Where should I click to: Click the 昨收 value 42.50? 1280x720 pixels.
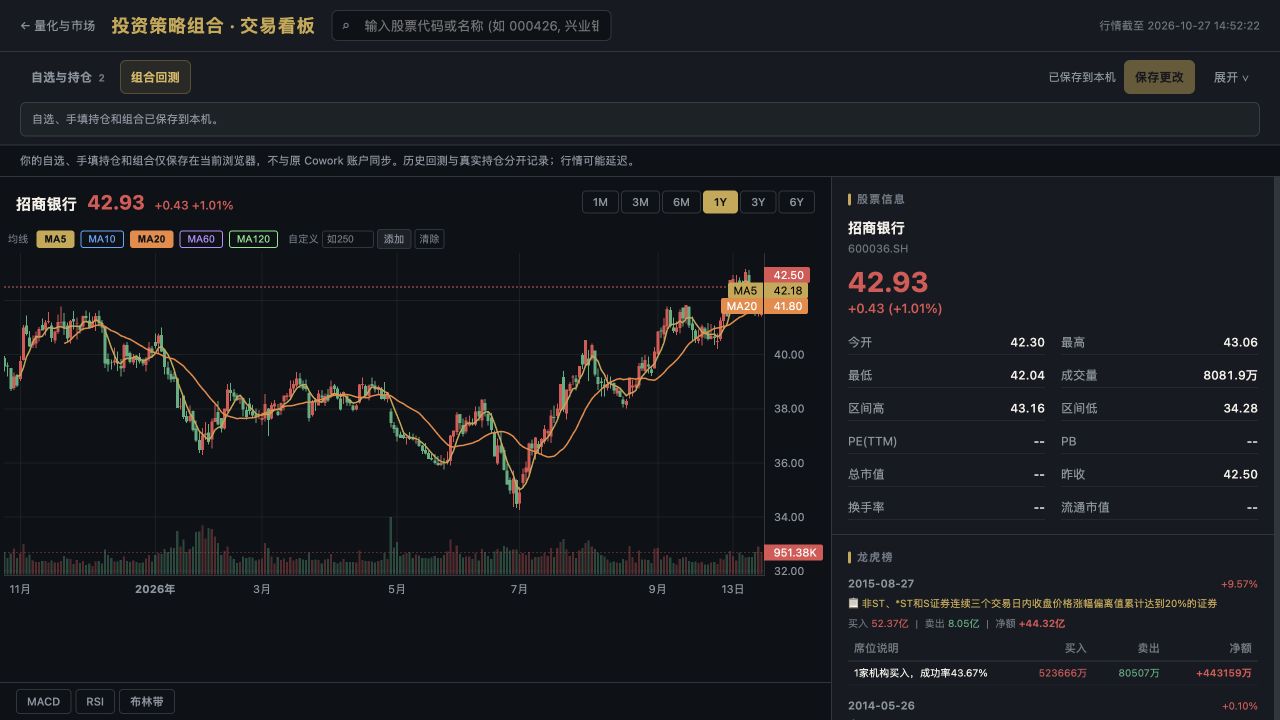point(1240,474)
